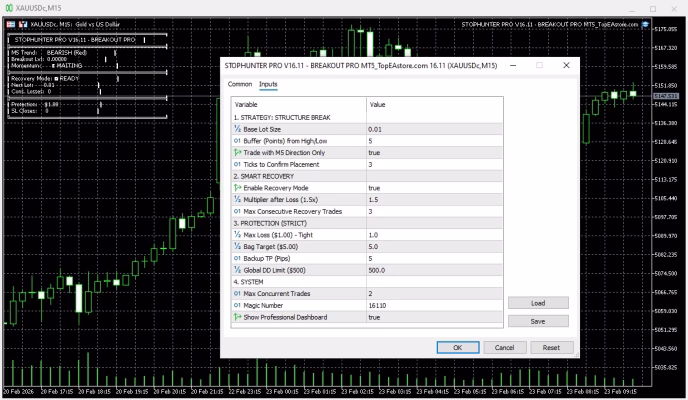
Task: Select the 'Base Lot Size' variable label
Action: click(x=262, y=129)
